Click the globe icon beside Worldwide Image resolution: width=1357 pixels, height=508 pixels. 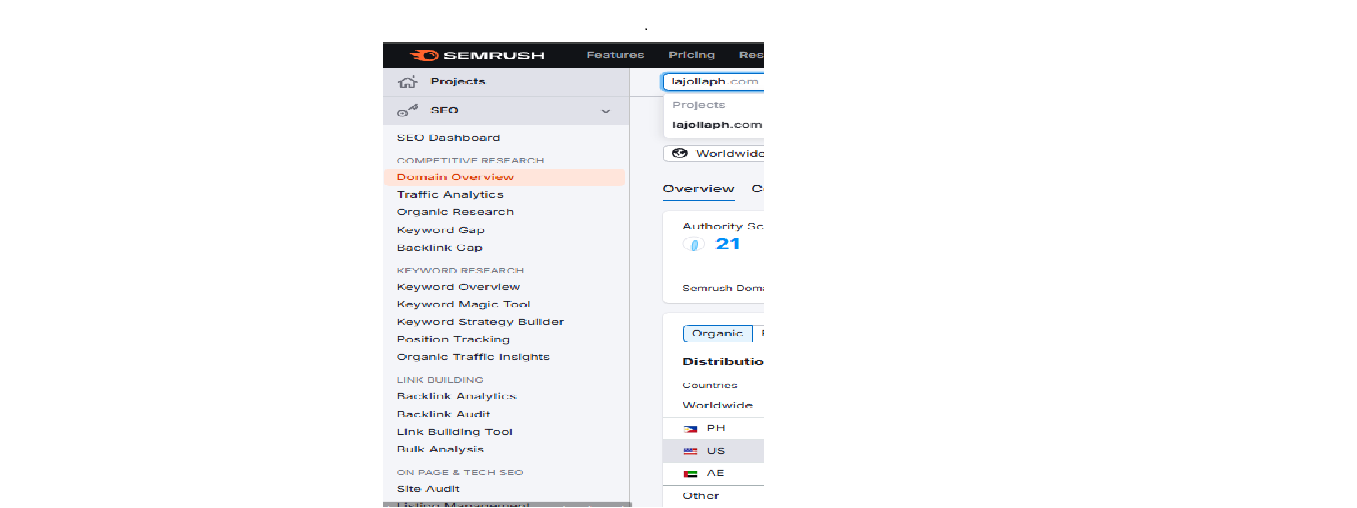click(681, 153)
